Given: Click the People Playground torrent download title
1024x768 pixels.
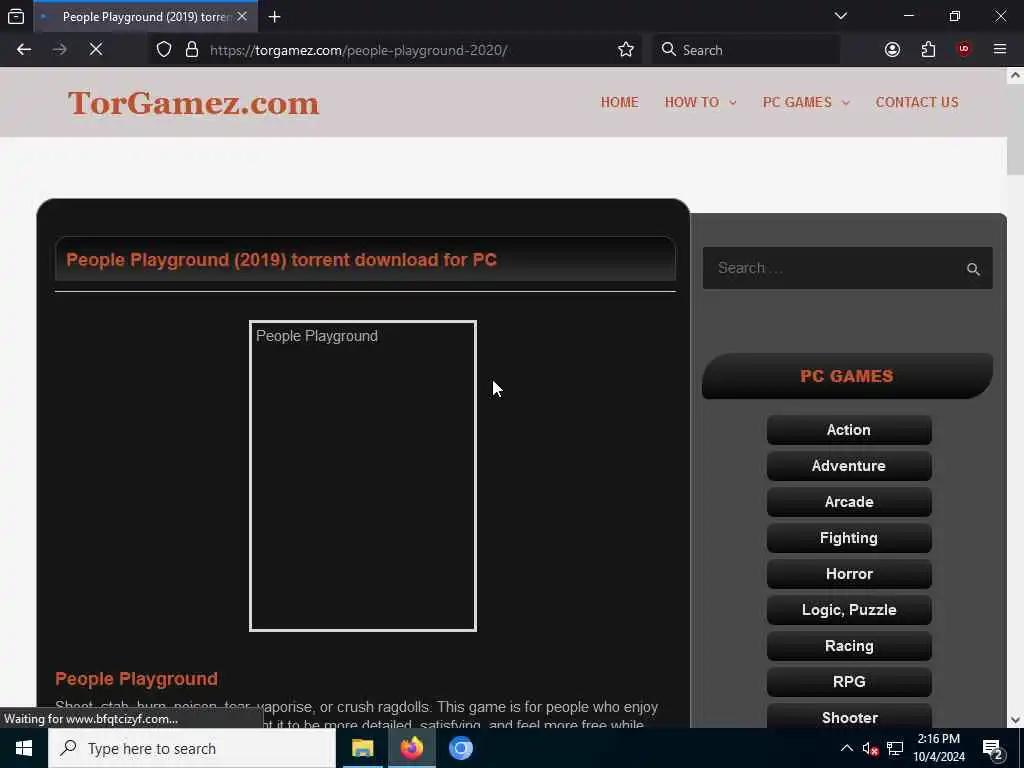Looking at the screenshot, I should pyautogui.click(x=281, y=260).
